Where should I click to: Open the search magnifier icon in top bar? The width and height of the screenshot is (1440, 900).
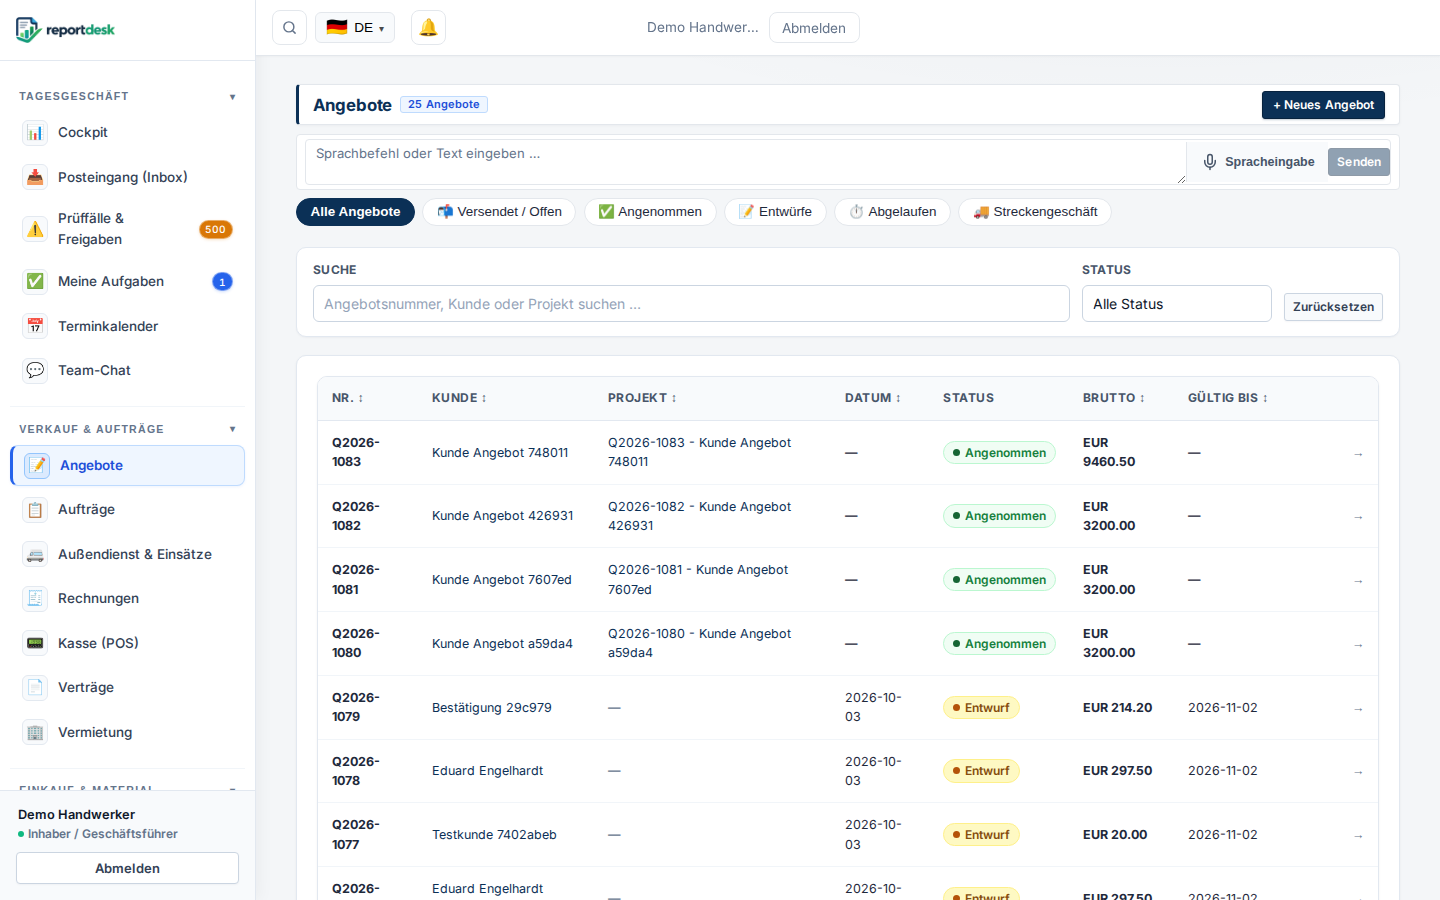click(x=289, y=28)
